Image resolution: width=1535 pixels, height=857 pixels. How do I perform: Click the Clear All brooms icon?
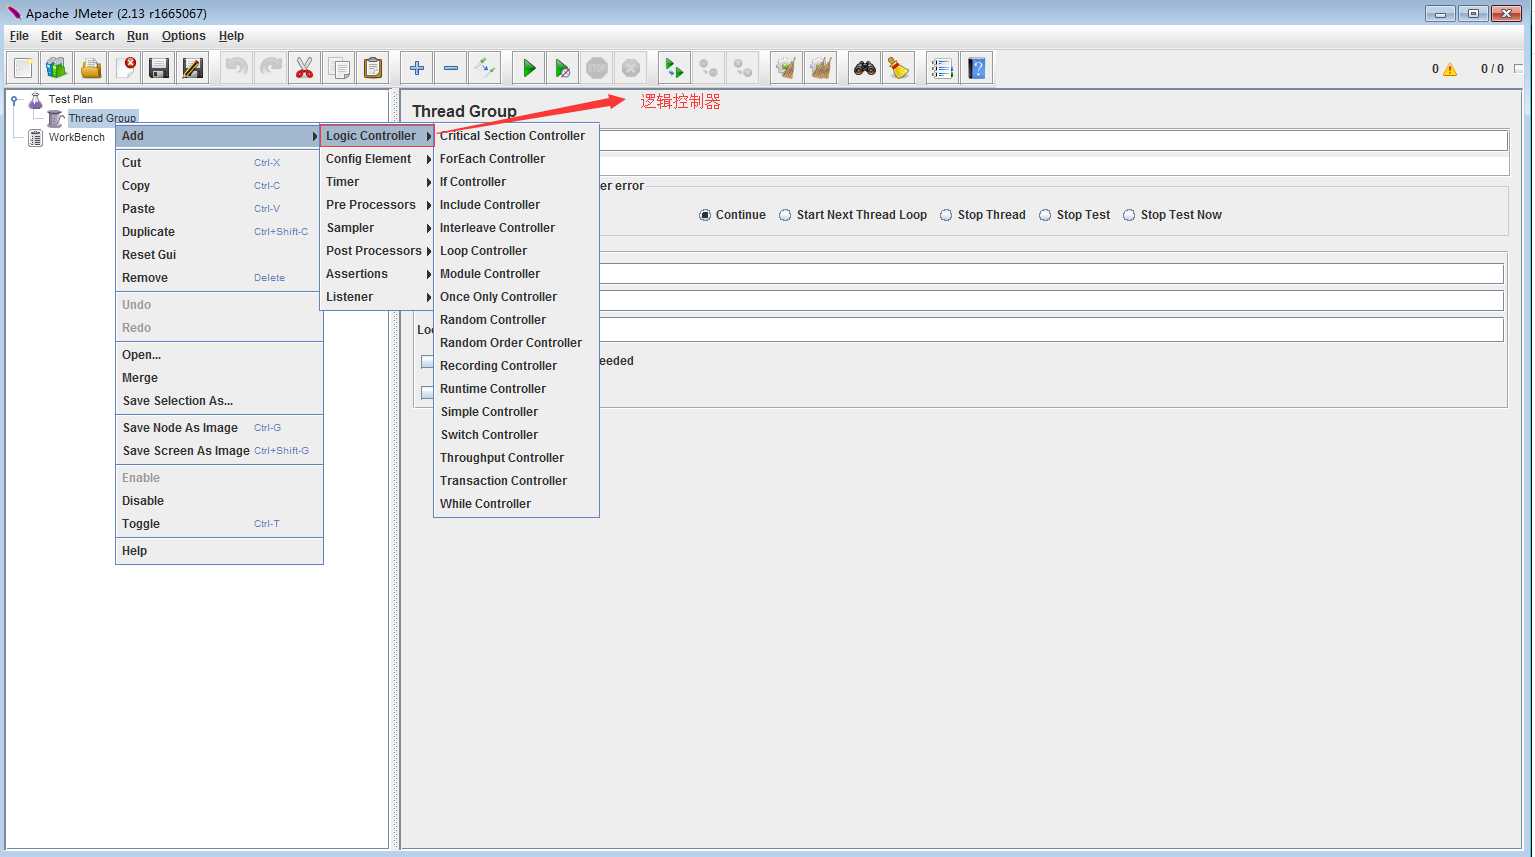point(821,68)
